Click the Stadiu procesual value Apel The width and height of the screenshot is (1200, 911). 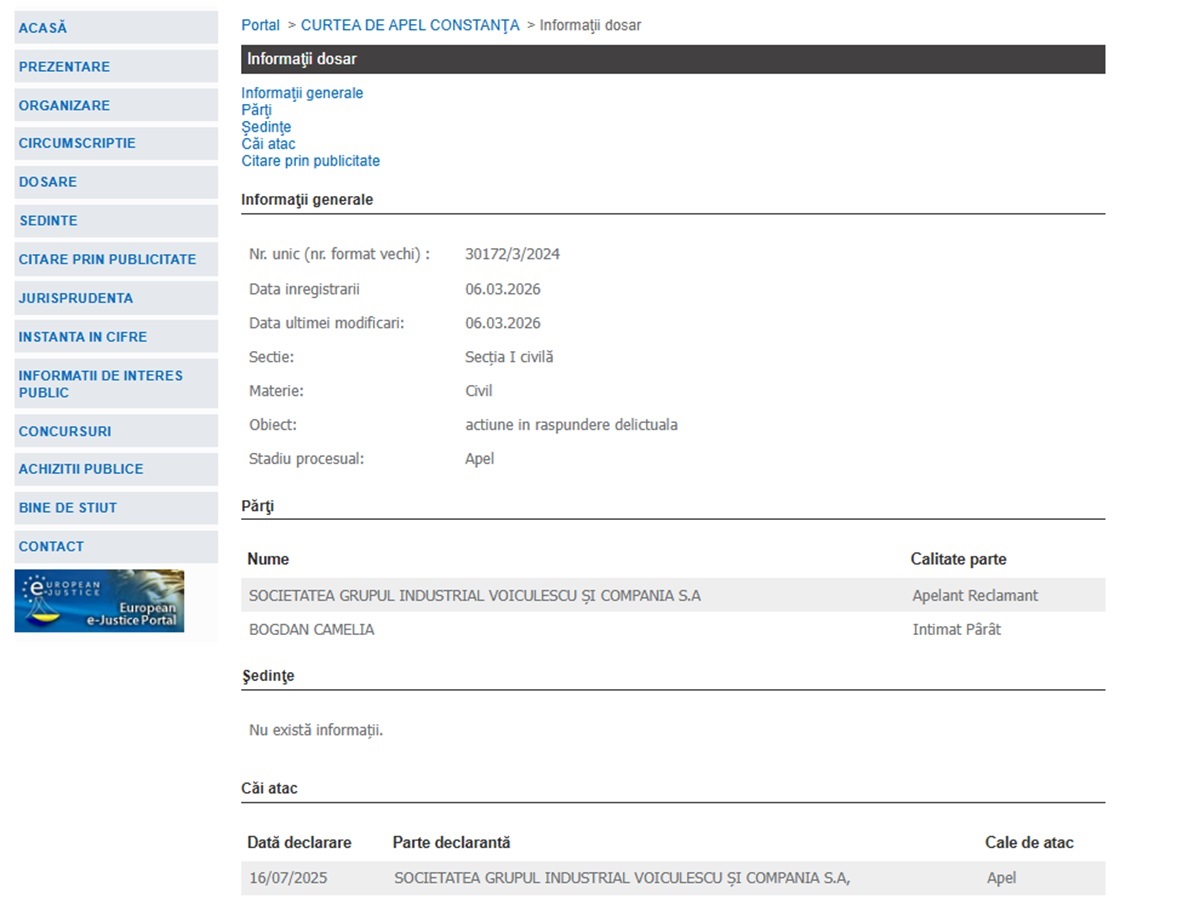click(480, 459)
